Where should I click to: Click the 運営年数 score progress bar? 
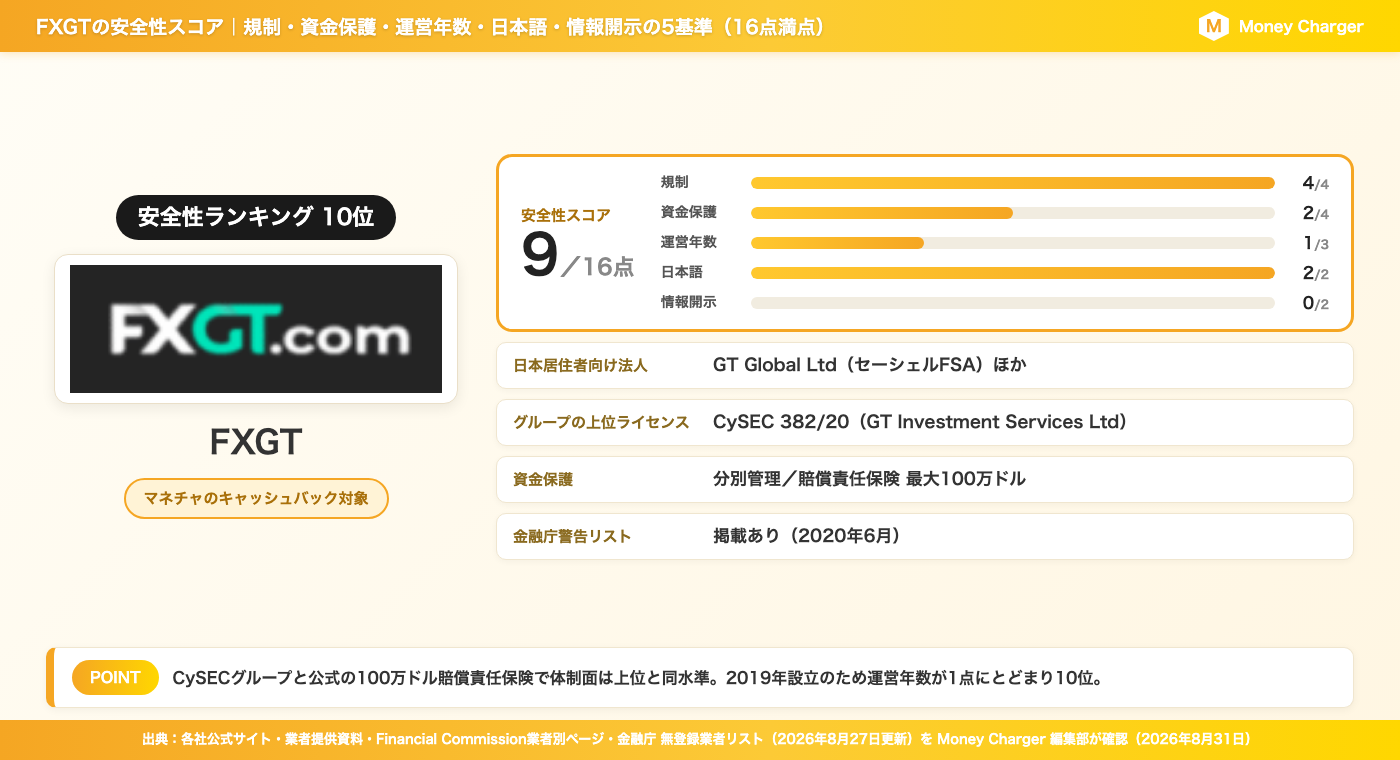point(1012,243)
